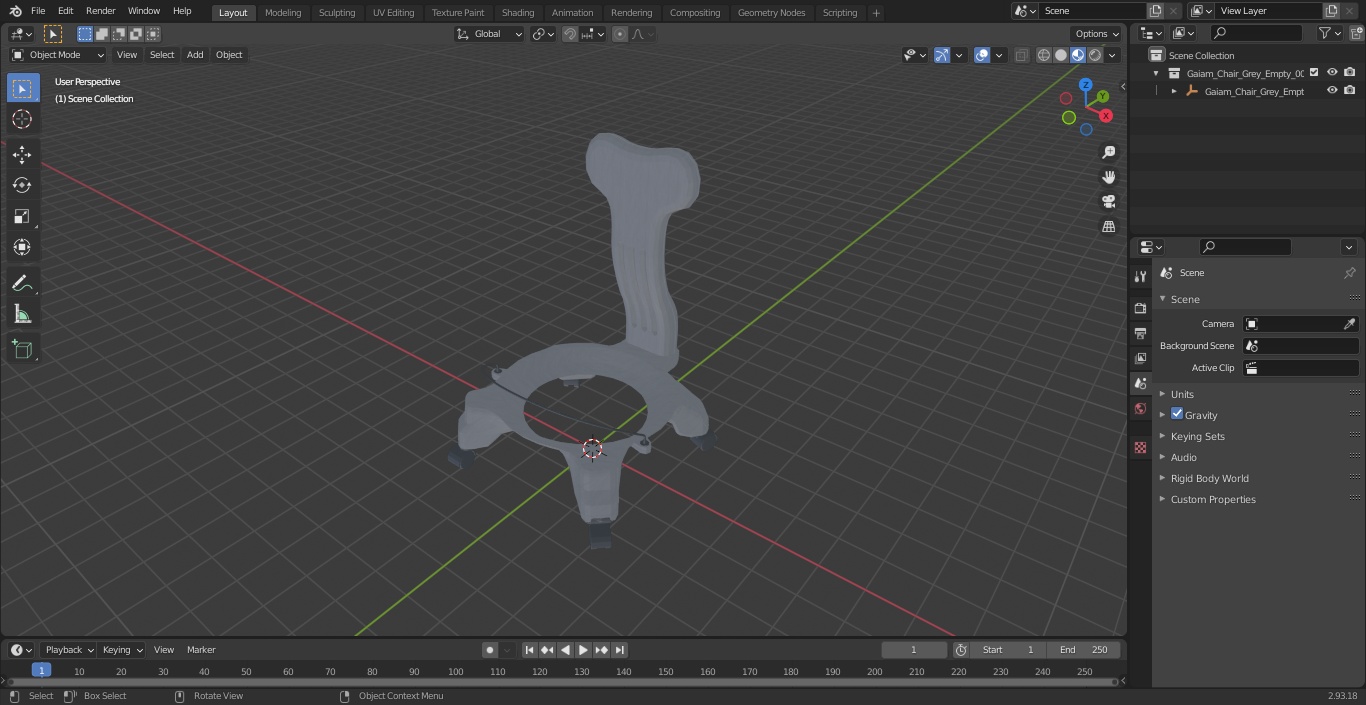Jump to the end frame button
This screenshot has width=1366, height=705.
point(620,650)
